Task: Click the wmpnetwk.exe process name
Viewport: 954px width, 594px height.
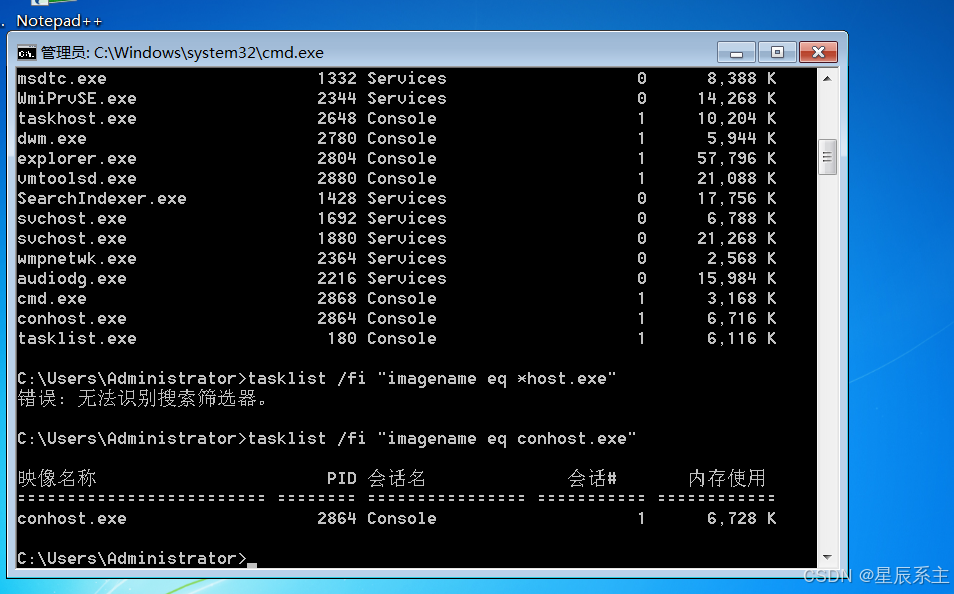Action: 77,259
